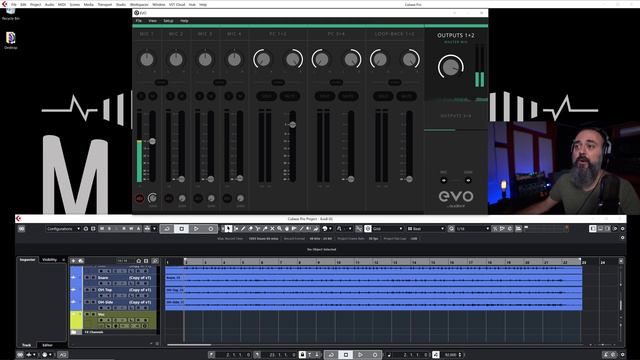Image resolution: width=640 pixels, height=360 pixels.
Task: Select the Mute X tool
Action: pyautogui.click(x=272, y=229)
